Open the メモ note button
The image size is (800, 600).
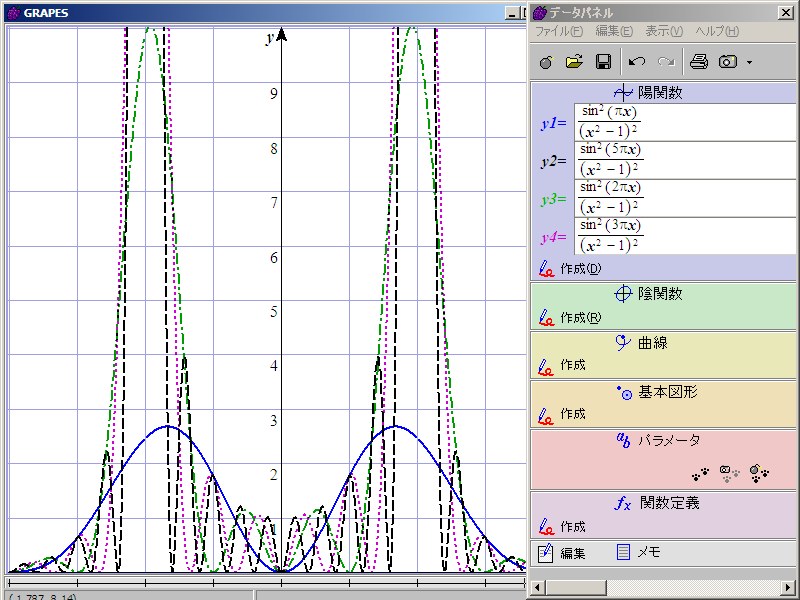pos(638,552)
